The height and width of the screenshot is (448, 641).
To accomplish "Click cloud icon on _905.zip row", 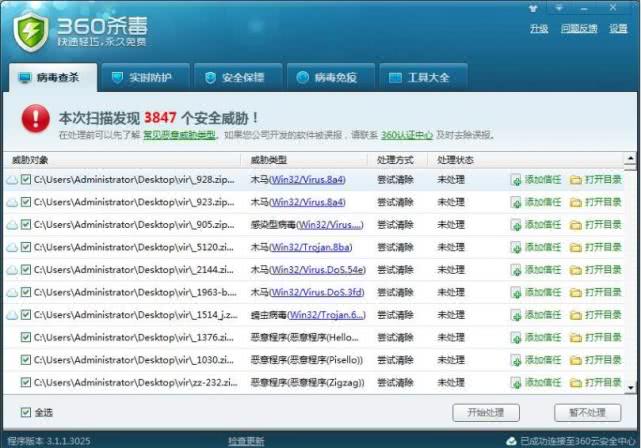I will pos(12,225).
